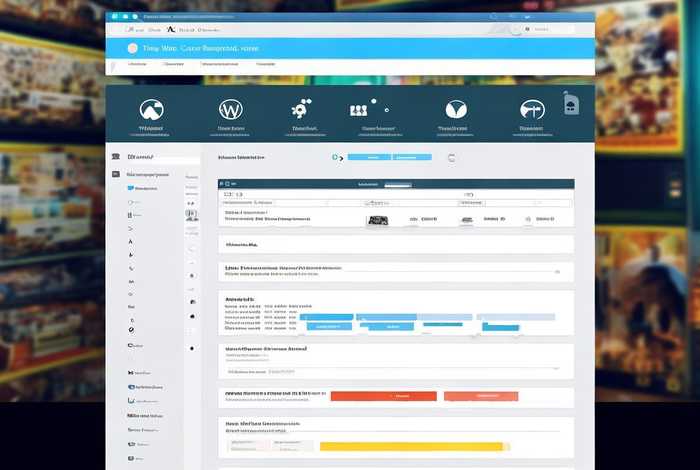Viewport: 700px width, 470px height.
Task: Click the white circle in the blue banner
Action: click(133, 47)
